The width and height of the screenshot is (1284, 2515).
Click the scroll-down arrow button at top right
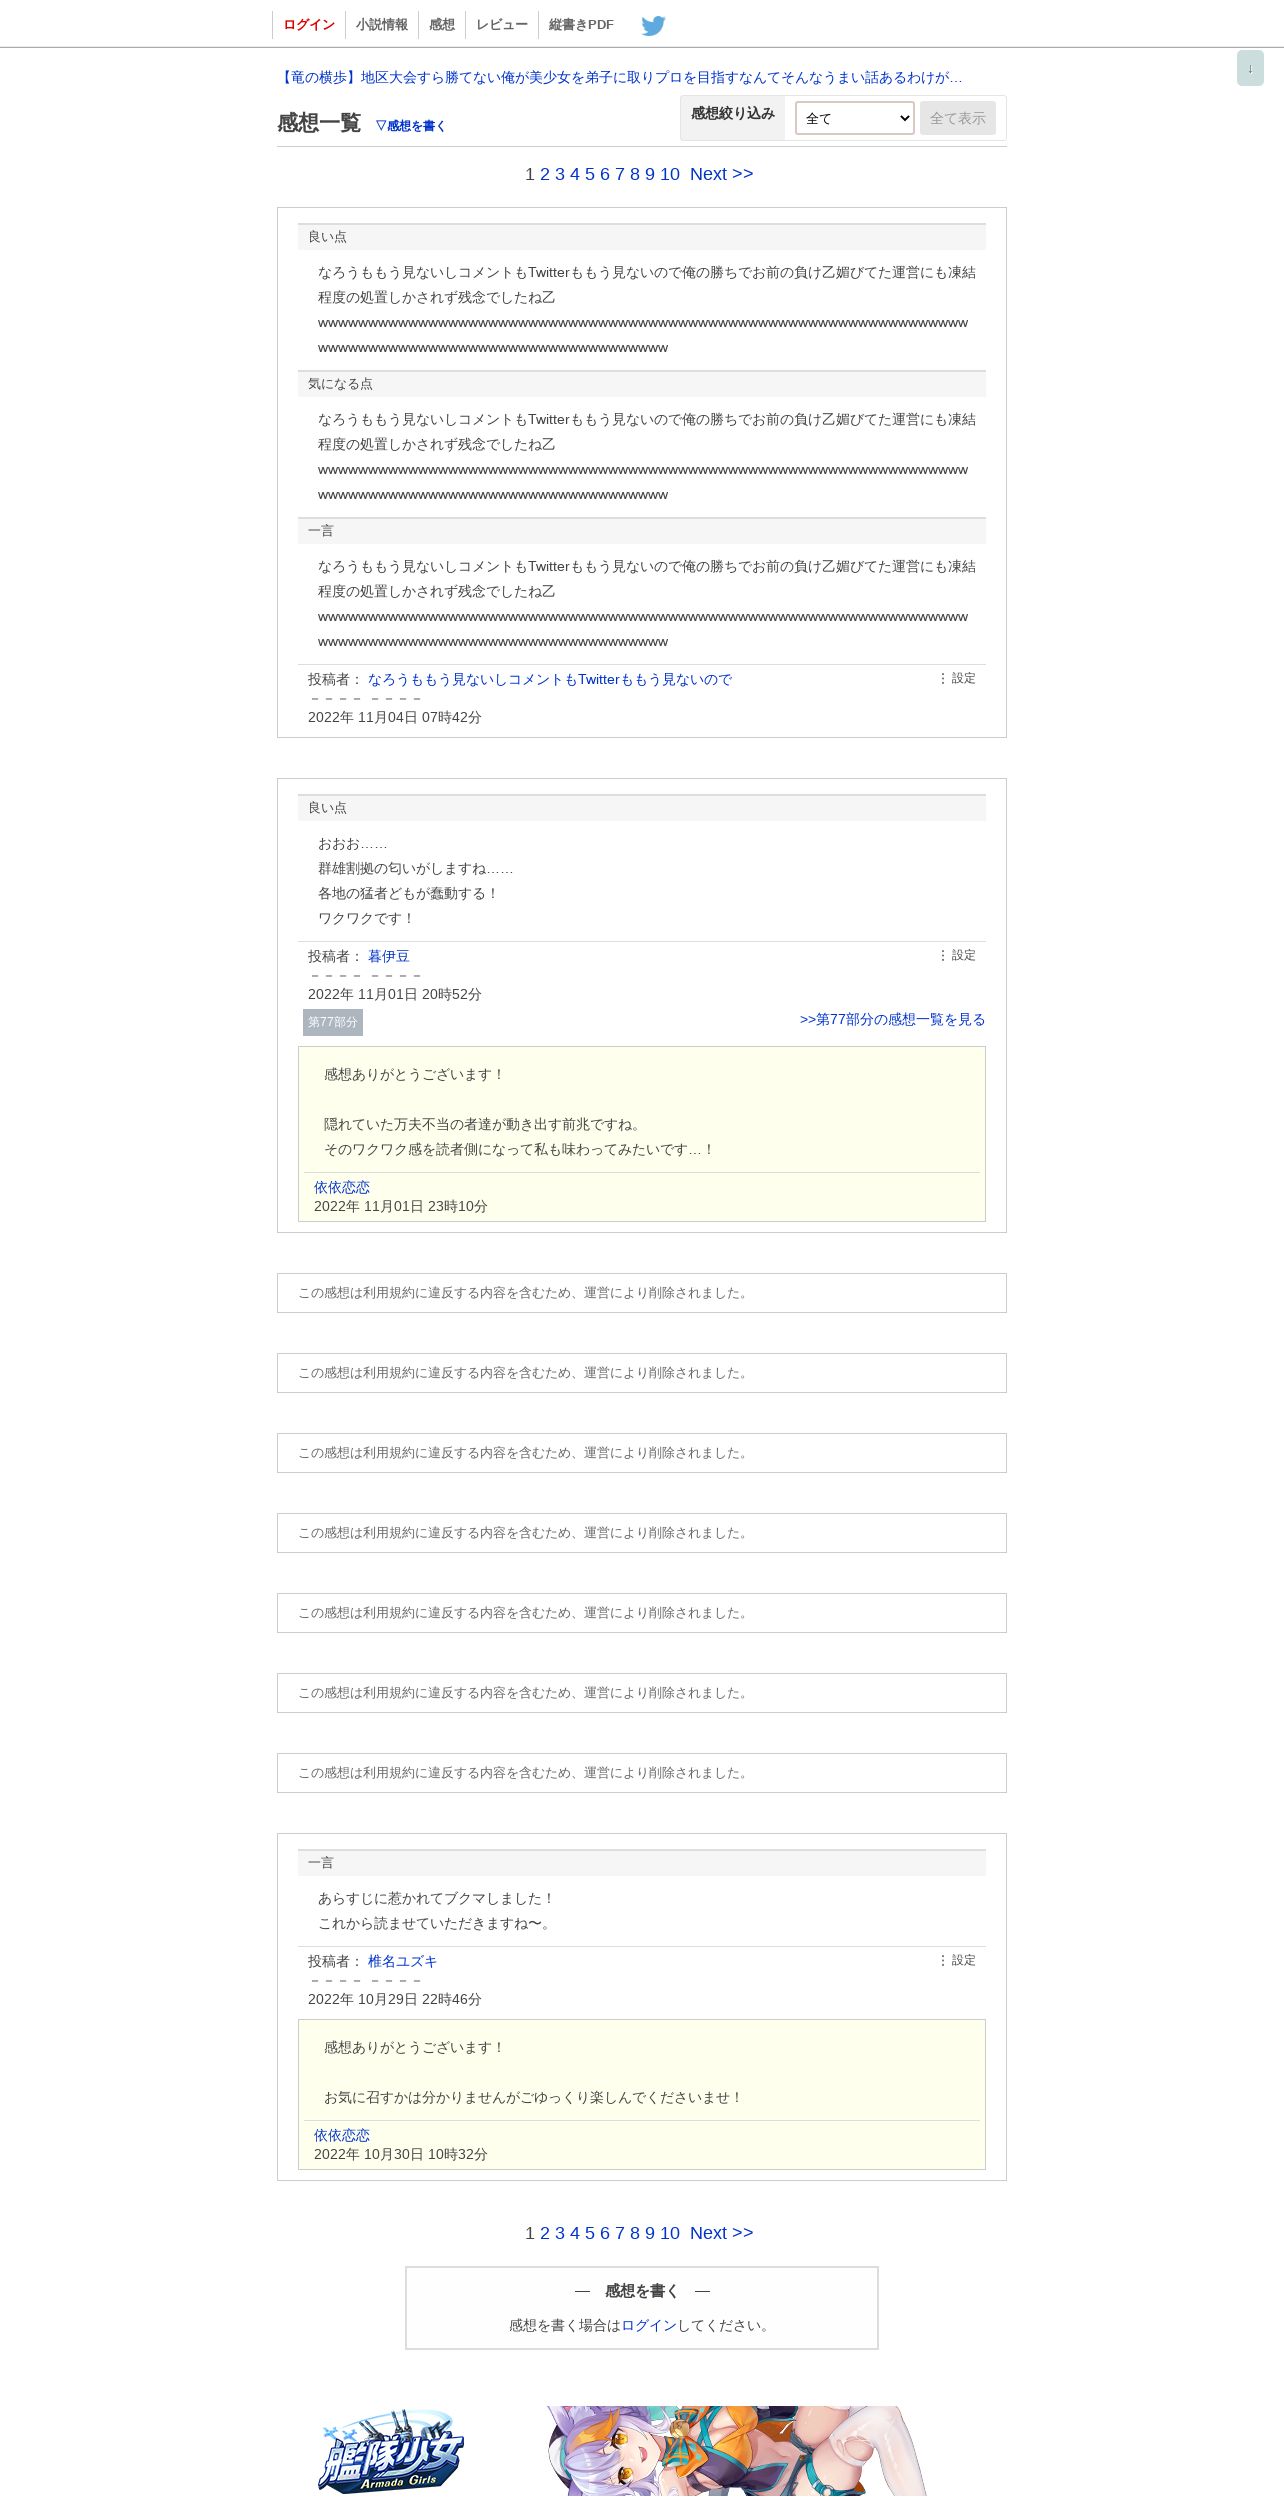click(x=1250, y=68)
